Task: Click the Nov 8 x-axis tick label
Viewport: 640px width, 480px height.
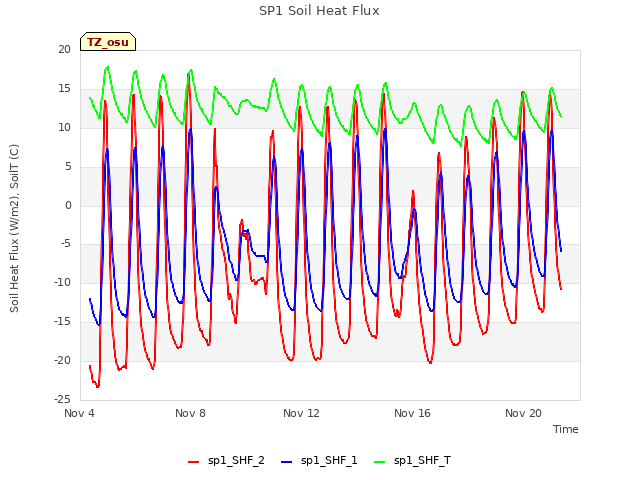Action: point(190,413)
